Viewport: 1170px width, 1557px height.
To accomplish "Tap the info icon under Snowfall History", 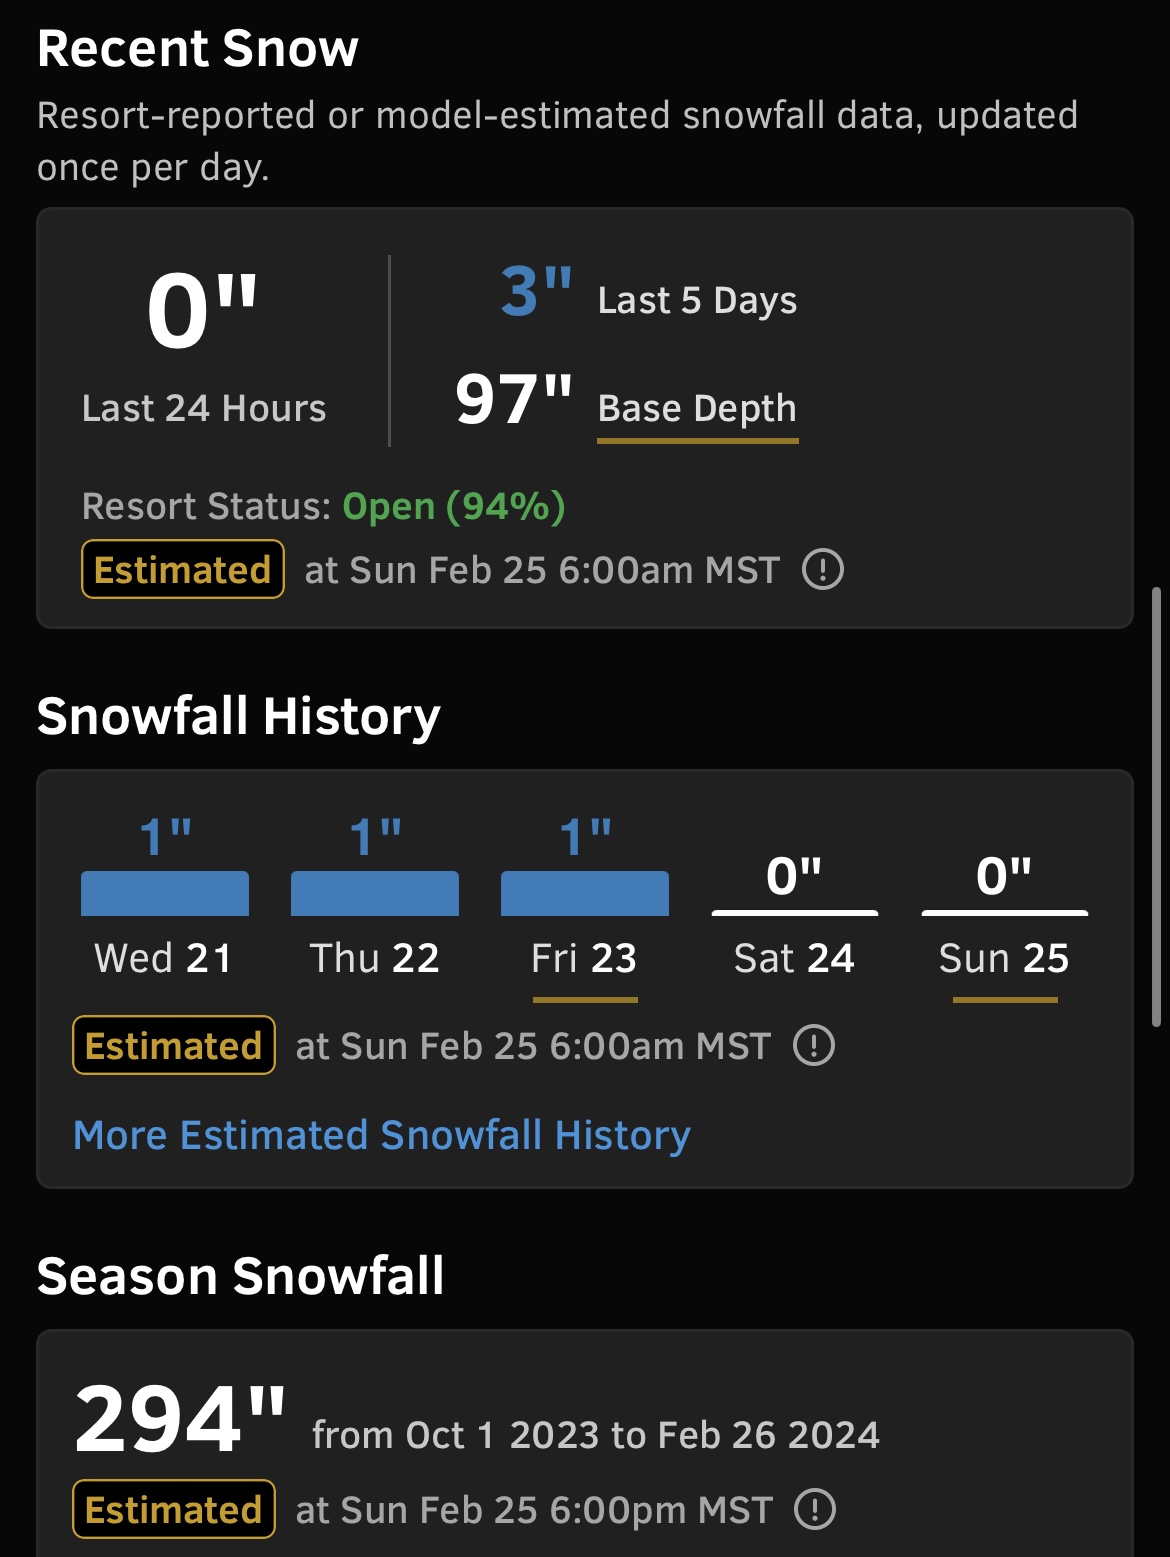I will coord(814,1046).
